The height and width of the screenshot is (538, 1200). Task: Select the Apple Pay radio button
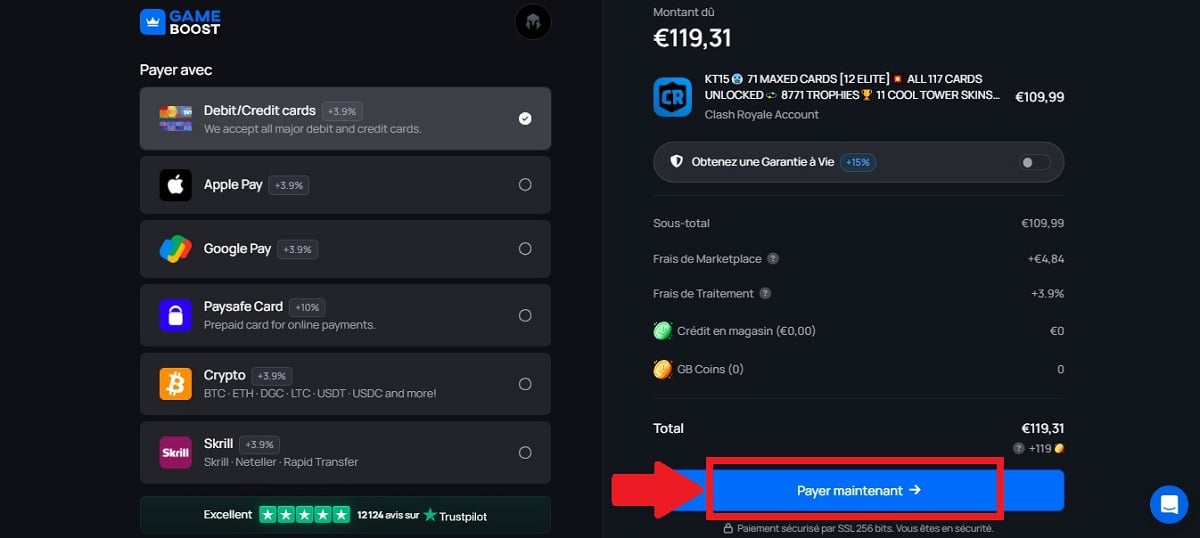pyautogui.click(x=525, y=185)
